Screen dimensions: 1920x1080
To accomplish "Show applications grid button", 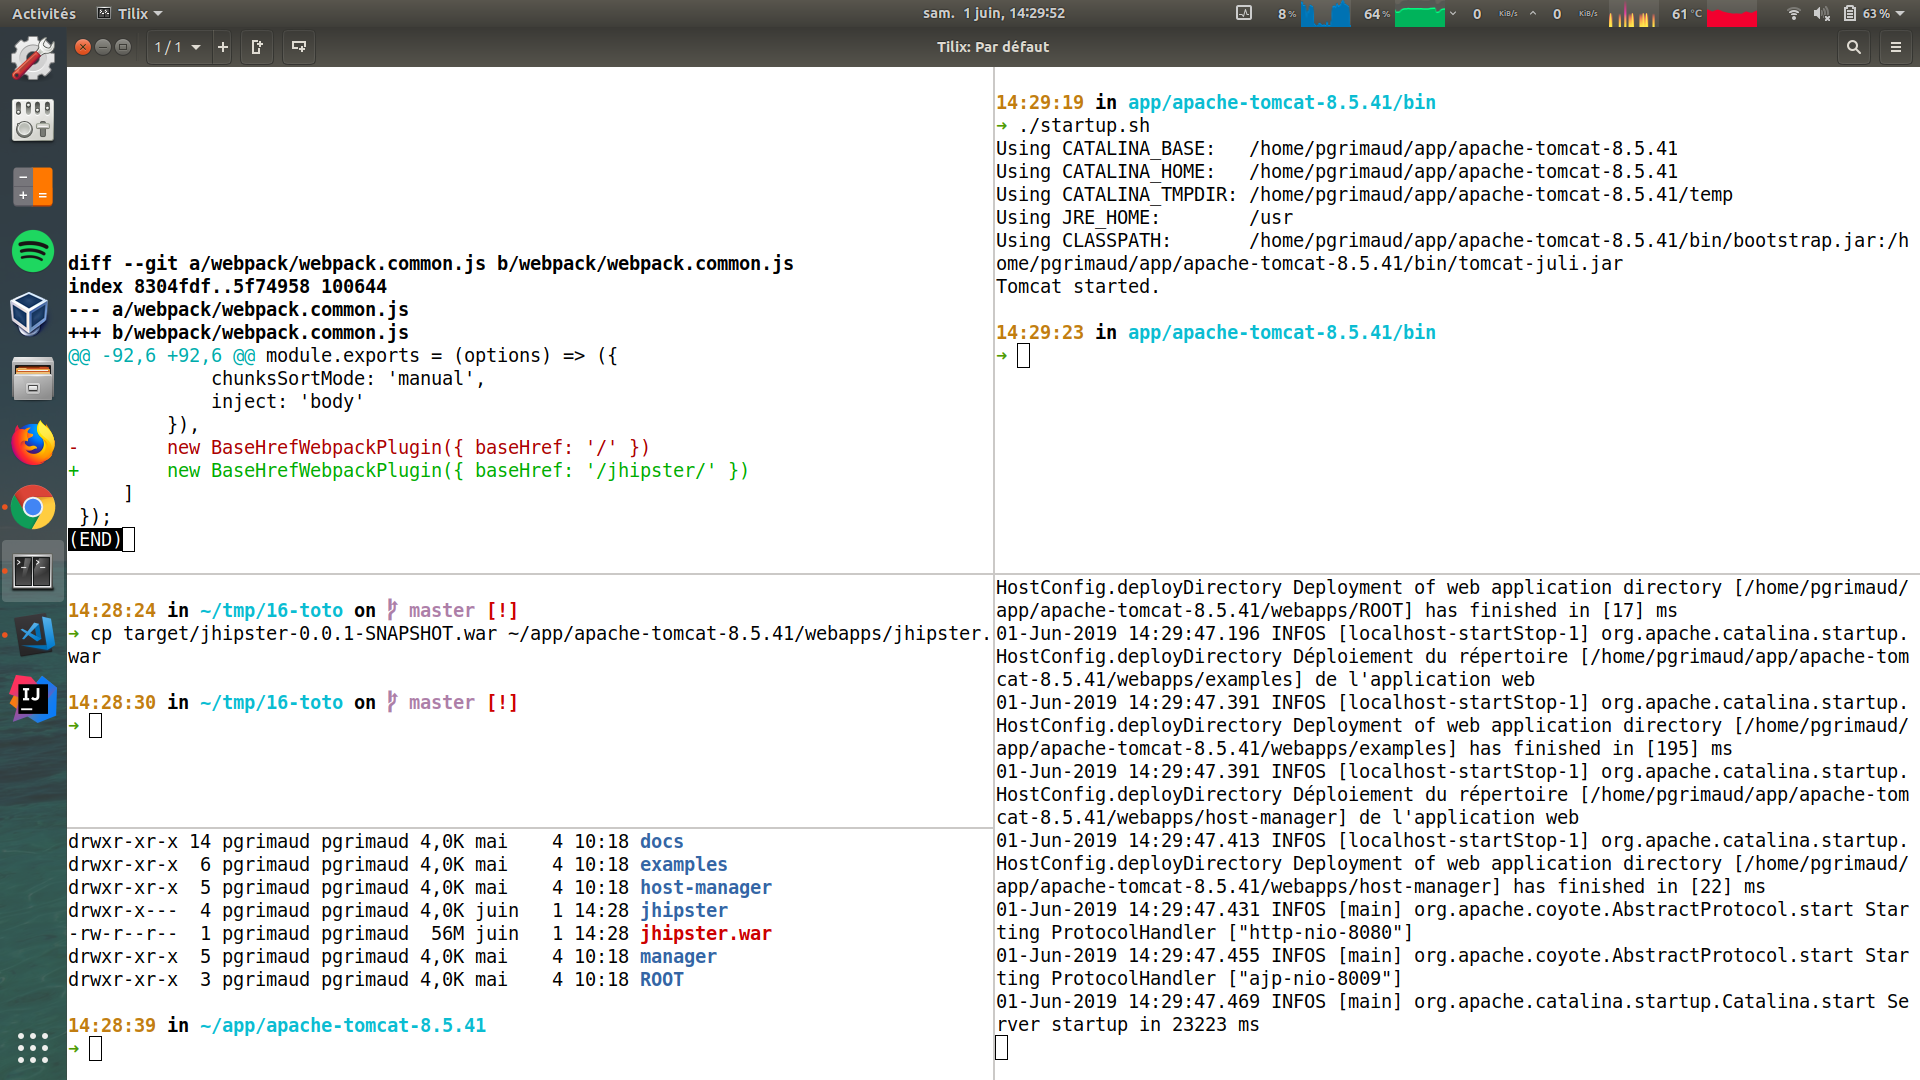I will [33, 1047].
